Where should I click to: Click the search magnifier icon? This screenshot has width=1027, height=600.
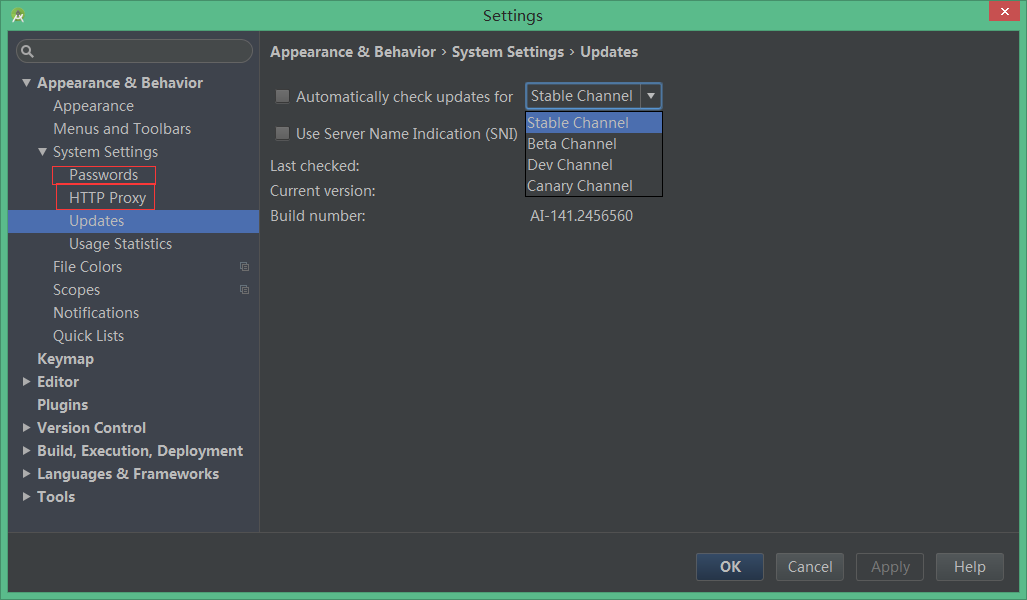click(x=28, y=51)
